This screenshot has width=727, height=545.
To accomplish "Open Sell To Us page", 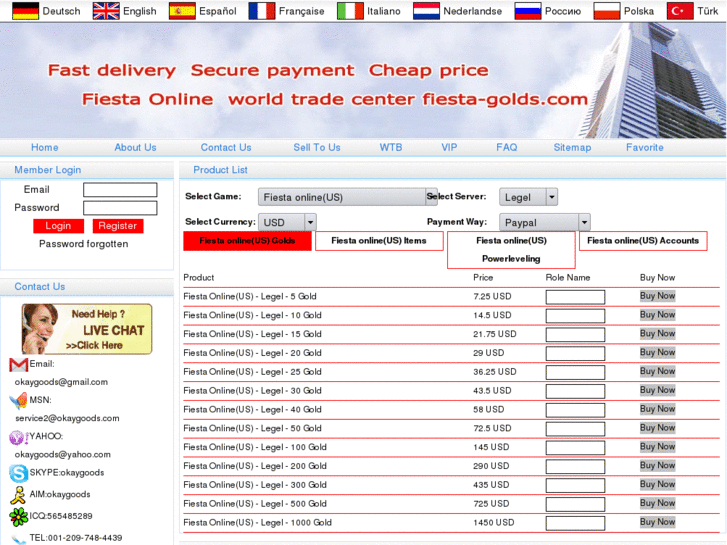I will click(x=317, y=147).
